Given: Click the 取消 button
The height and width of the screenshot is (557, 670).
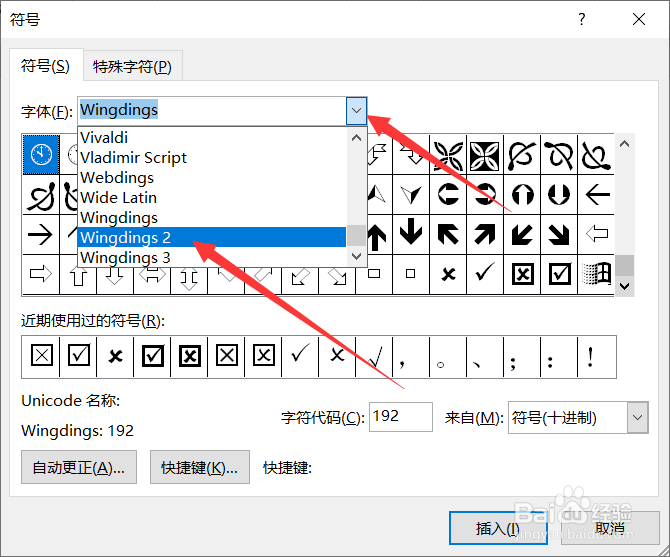Looking at the screenshot, I should [x=610, y=528].
